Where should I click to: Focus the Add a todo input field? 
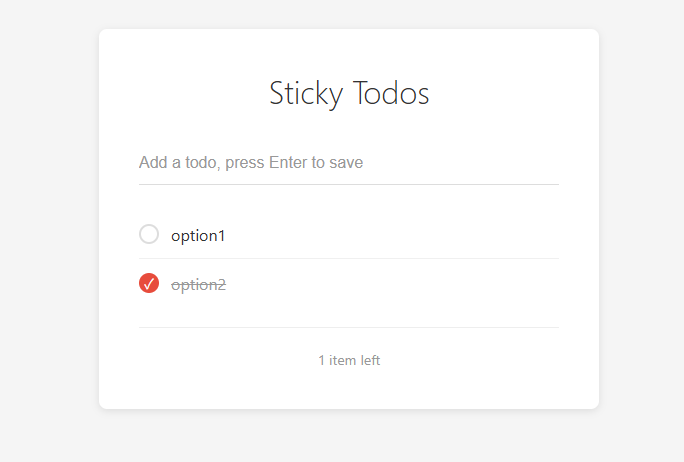pos(348,162)
